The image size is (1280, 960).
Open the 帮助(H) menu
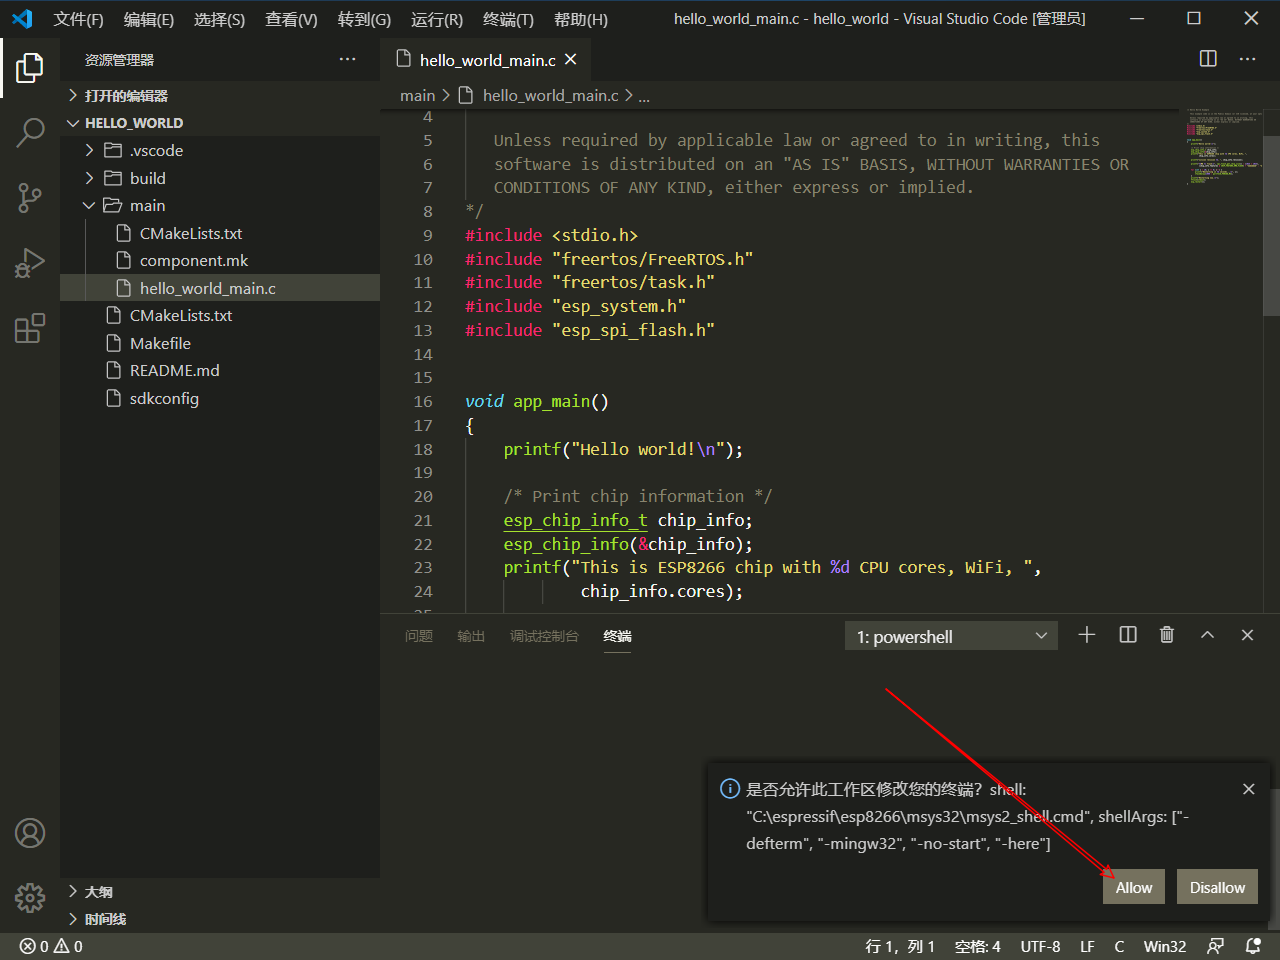coord(580,19)
